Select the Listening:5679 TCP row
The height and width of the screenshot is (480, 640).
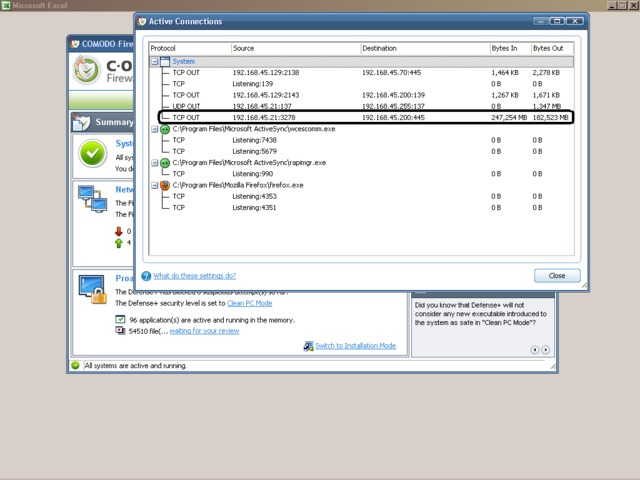[x=361, y=151]
